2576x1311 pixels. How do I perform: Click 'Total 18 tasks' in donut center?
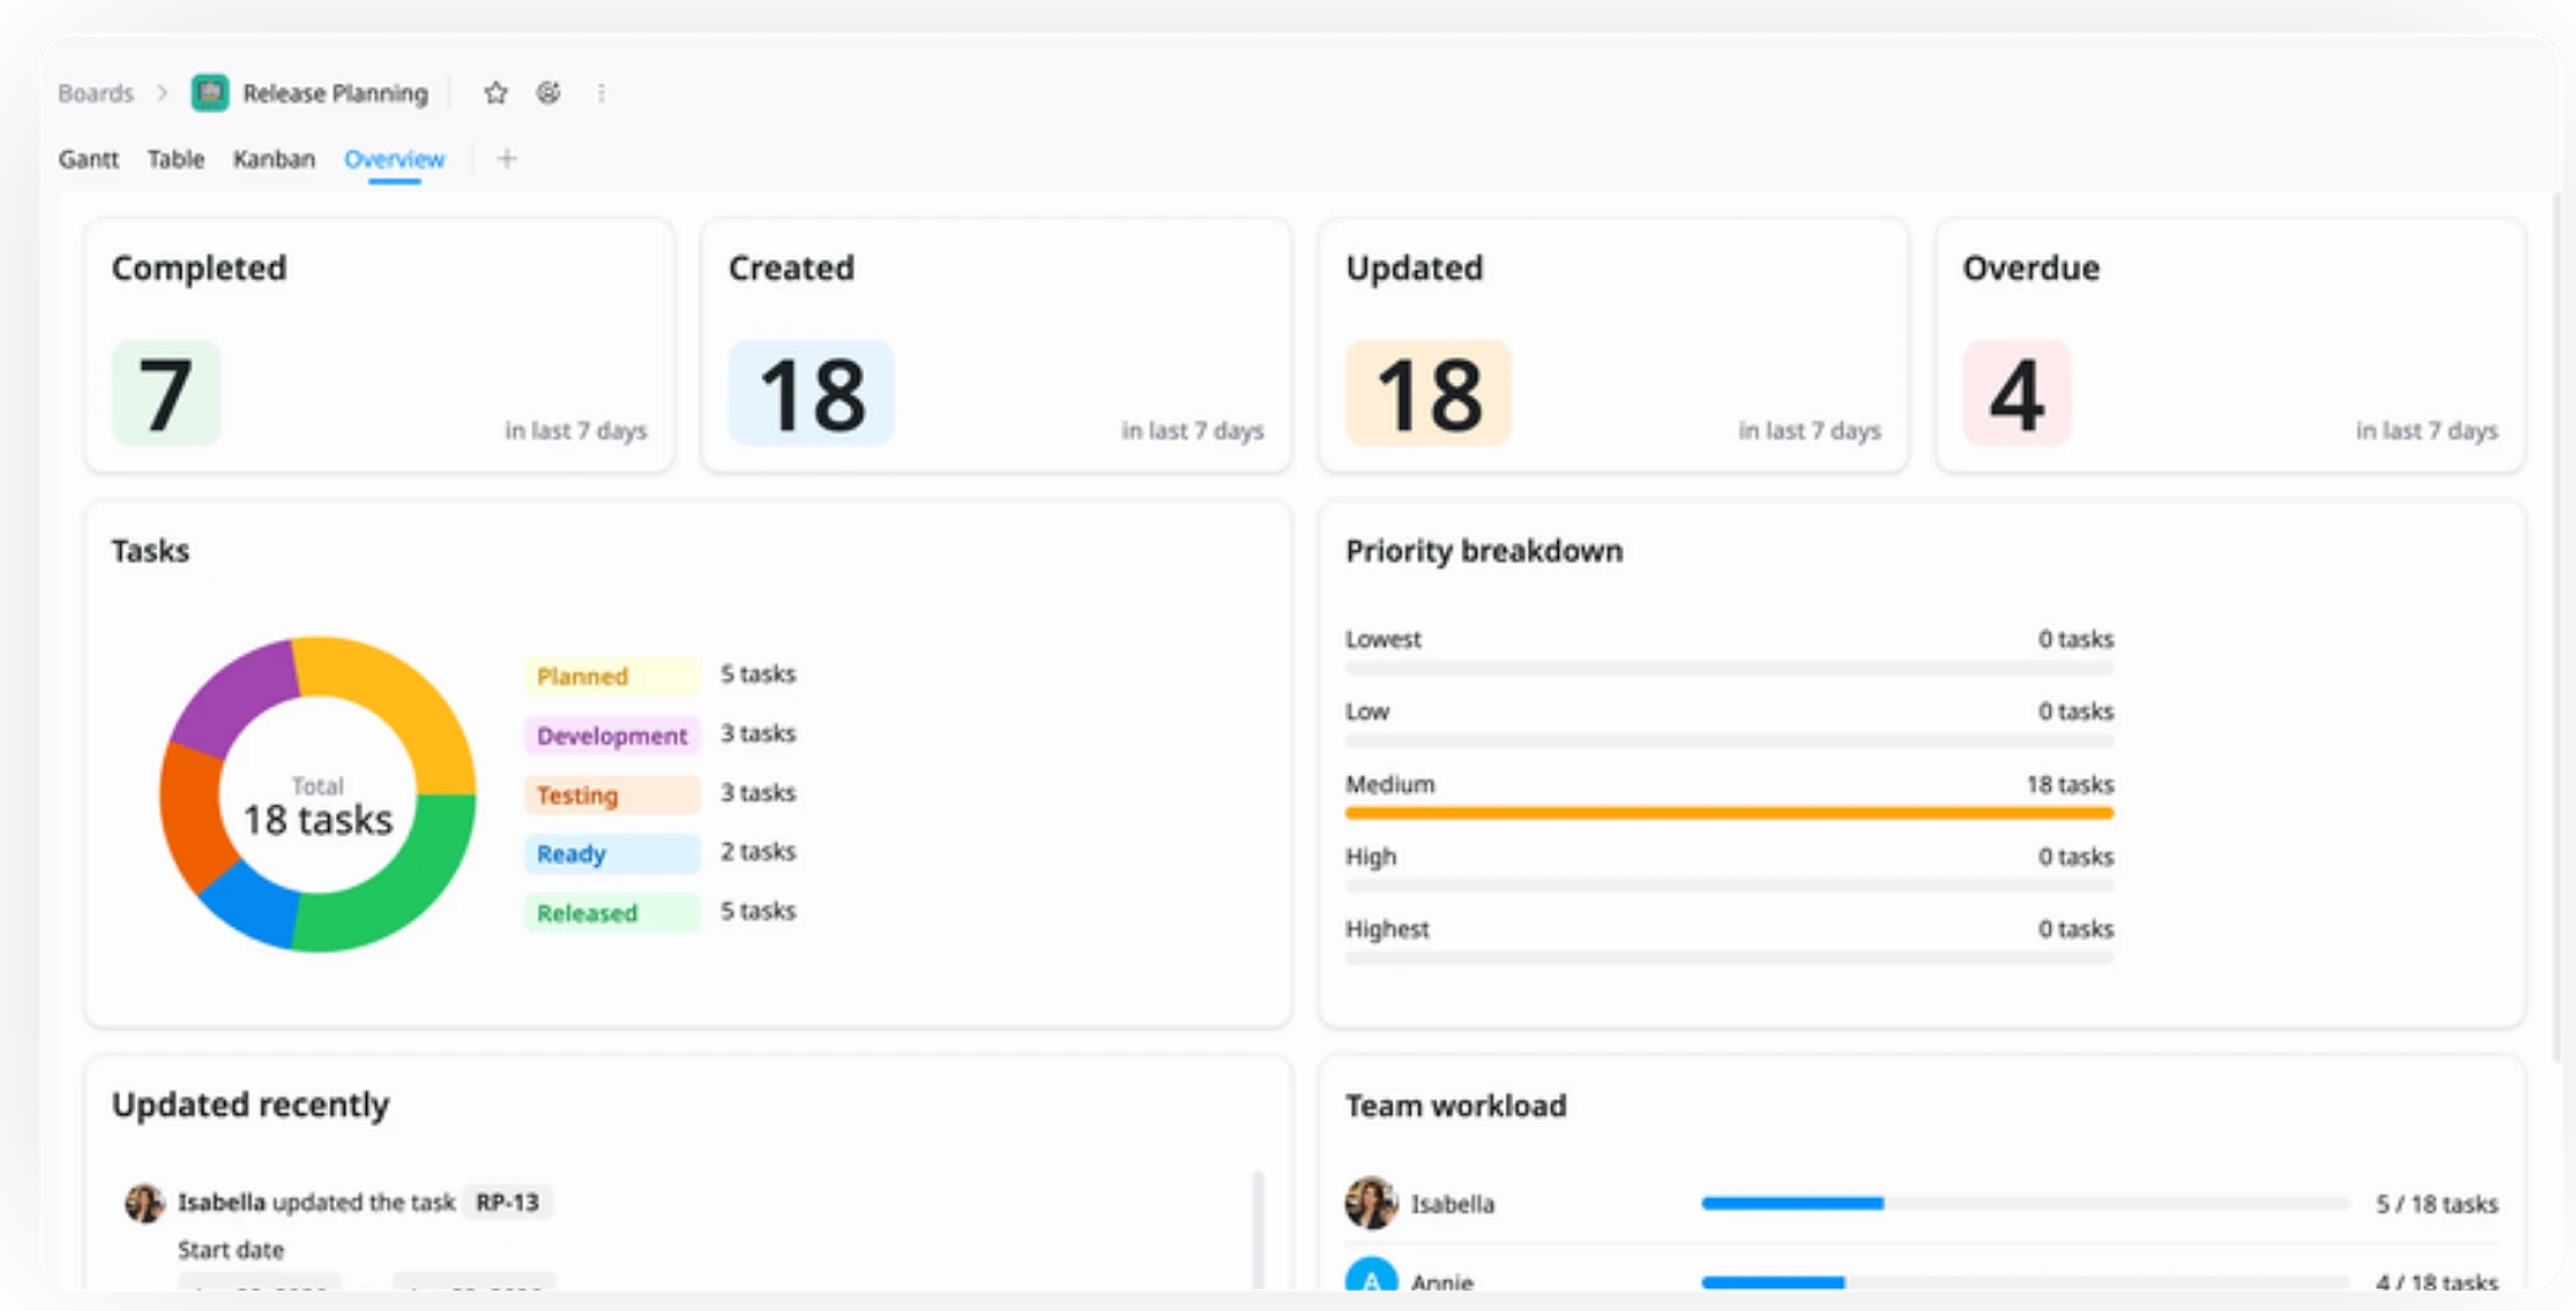(318, 807)
